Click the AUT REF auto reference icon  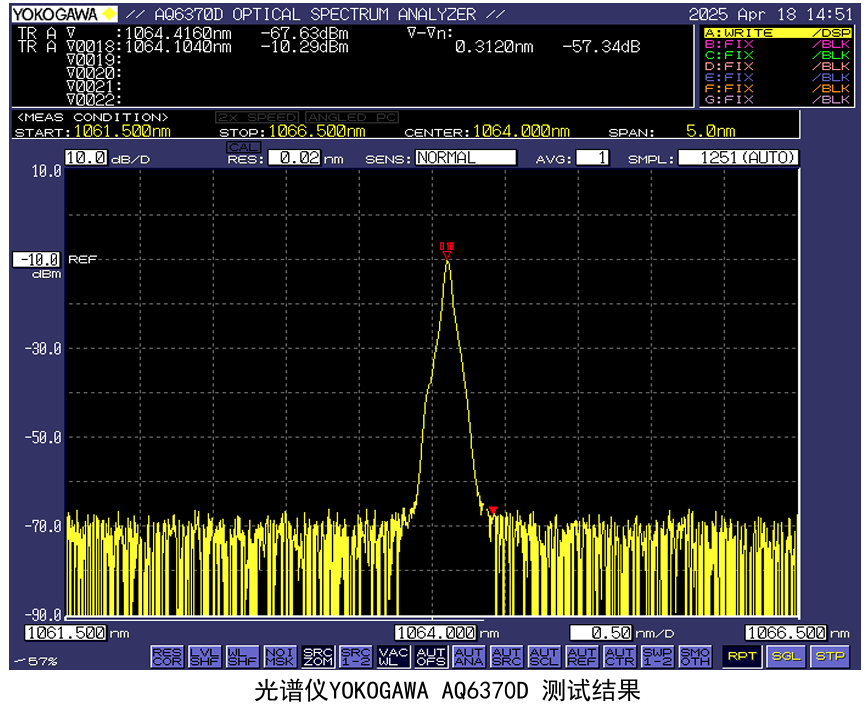point(581,656)
